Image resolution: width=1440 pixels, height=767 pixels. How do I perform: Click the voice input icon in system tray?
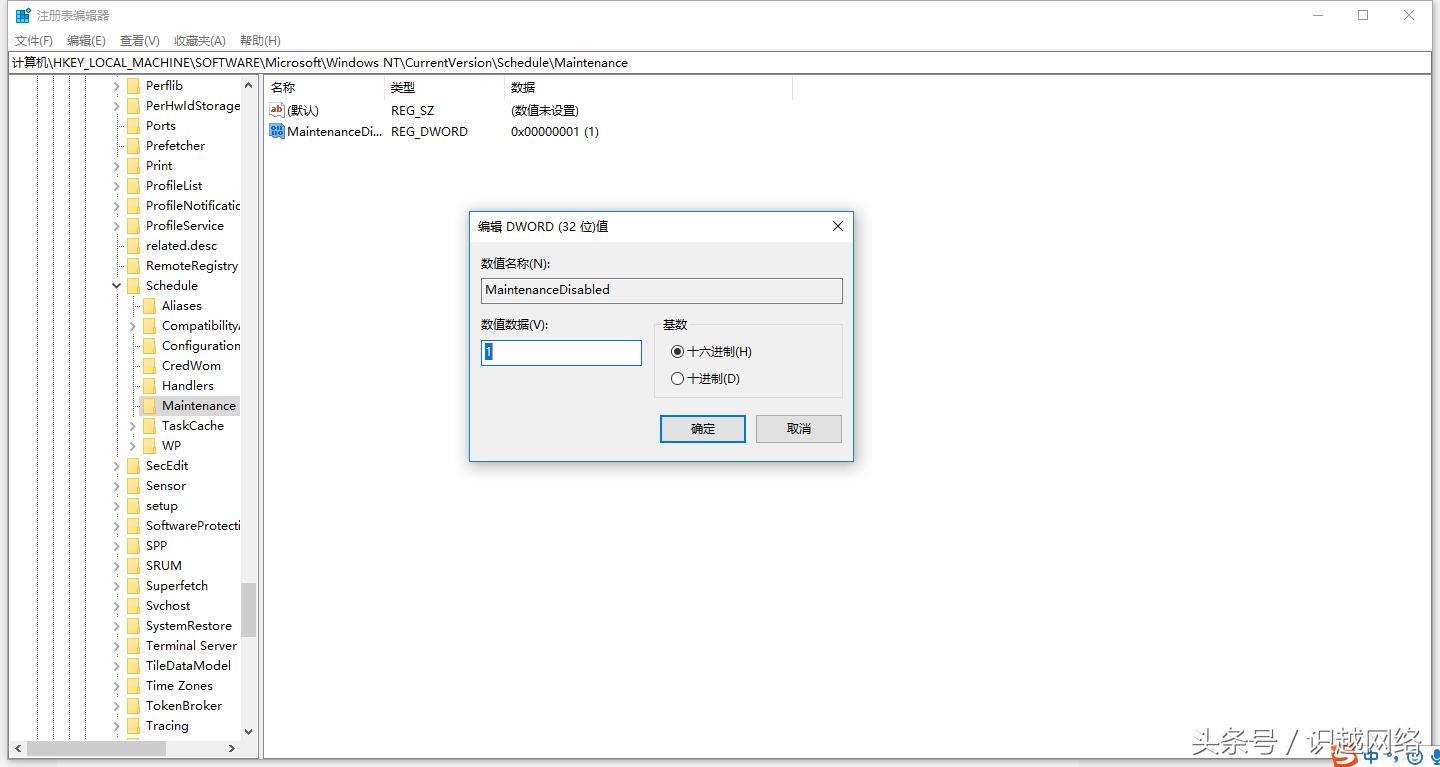[x=1434, y=758]
